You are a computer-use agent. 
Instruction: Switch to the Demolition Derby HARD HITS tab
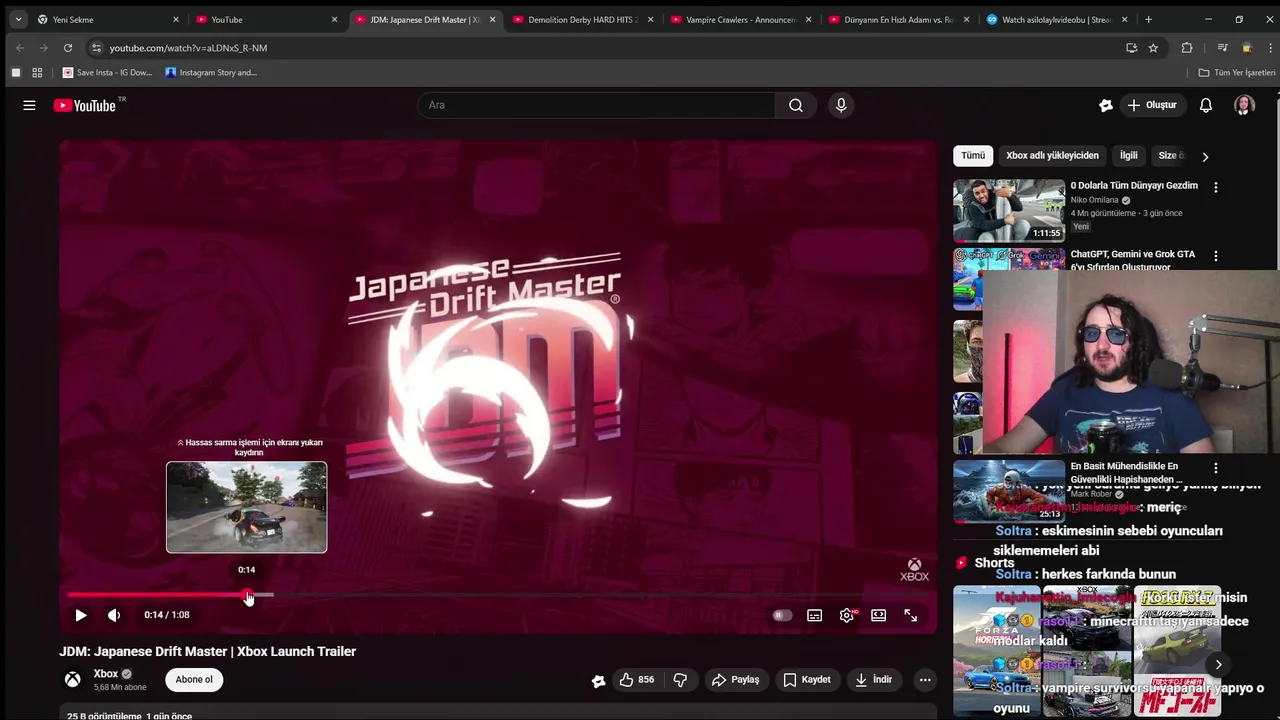pos(582,19)
